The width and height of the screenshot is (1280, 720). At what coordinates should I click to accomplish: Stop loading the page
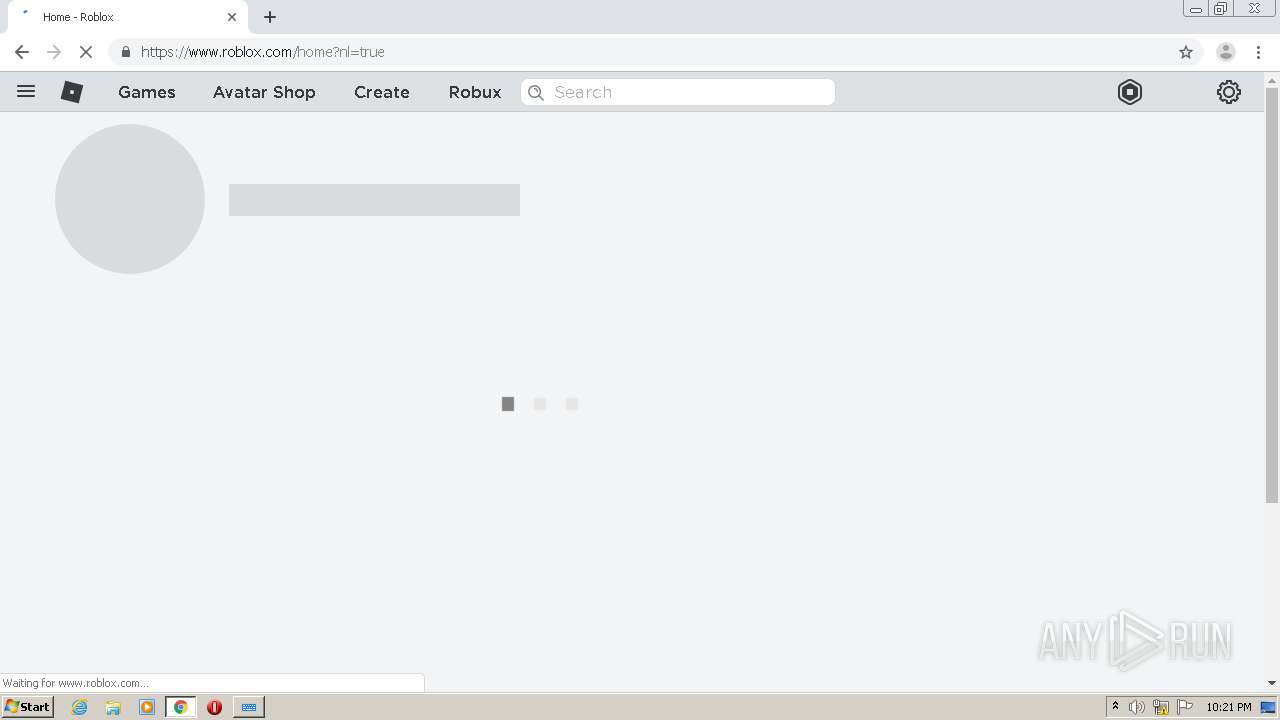click(x=86, y=52)
